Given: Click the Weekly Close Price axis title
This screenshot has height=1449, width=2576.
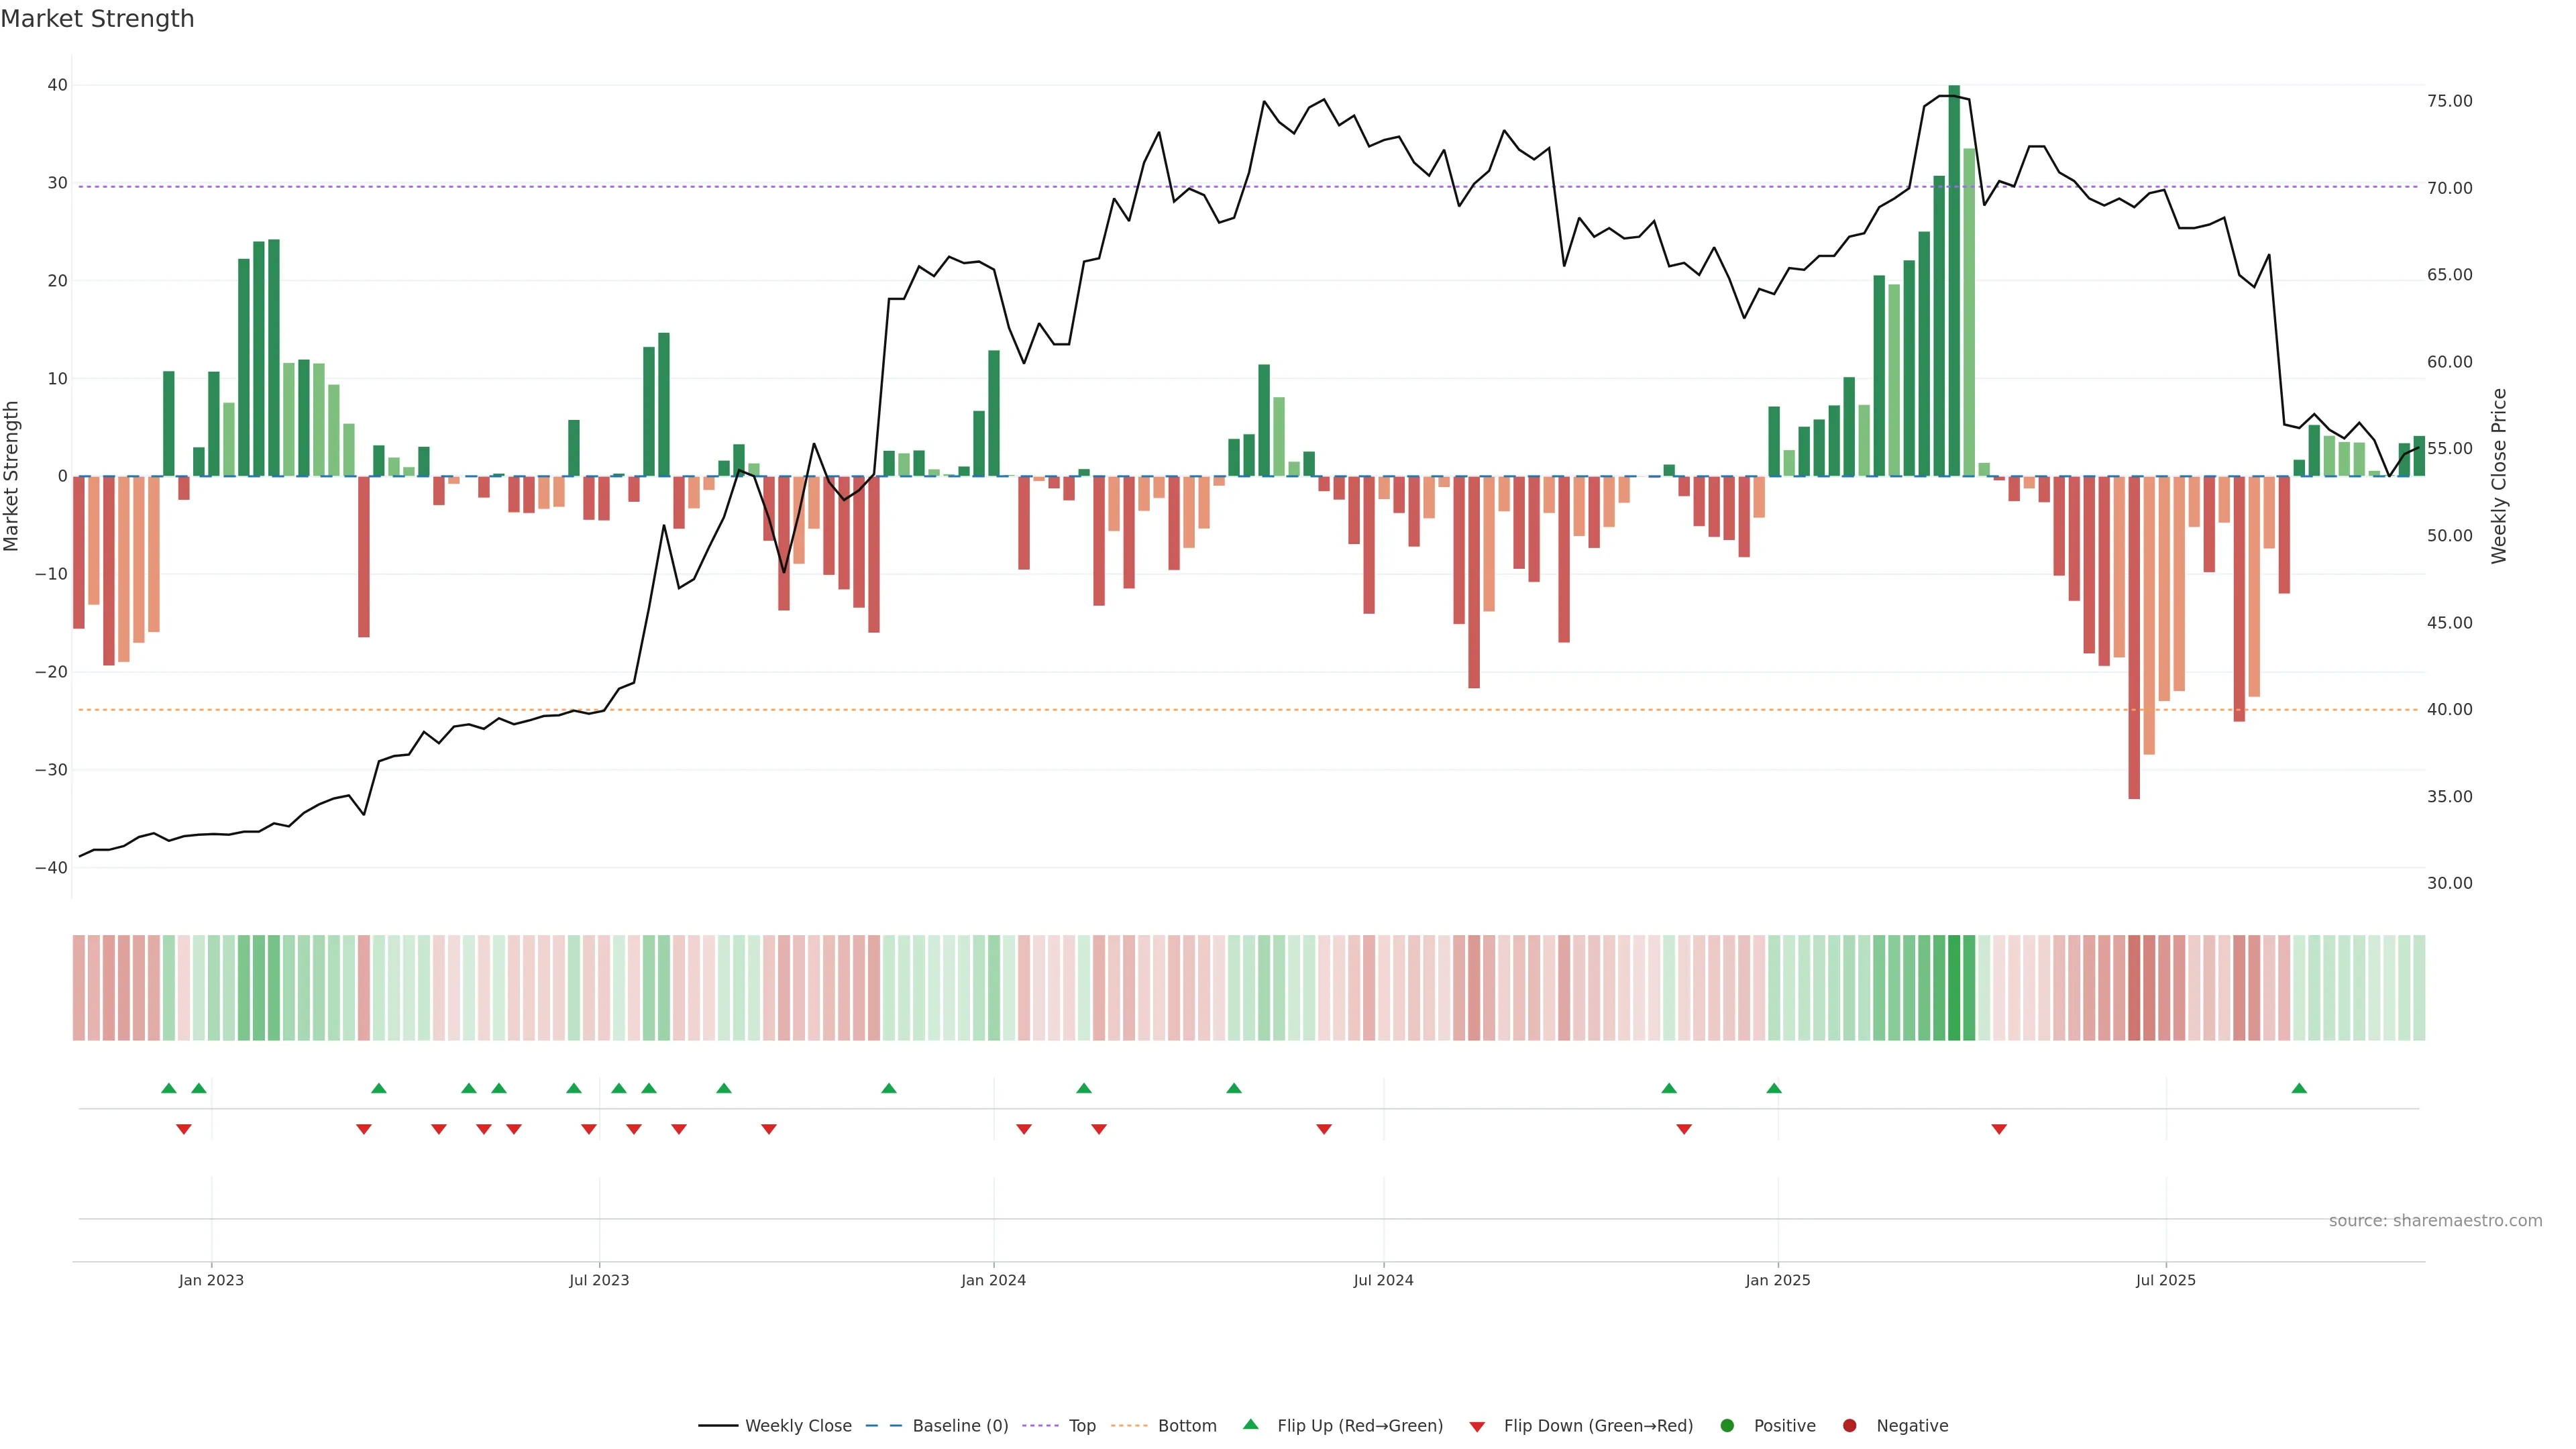Looking at the screenshot, I should click(2498, 476).
